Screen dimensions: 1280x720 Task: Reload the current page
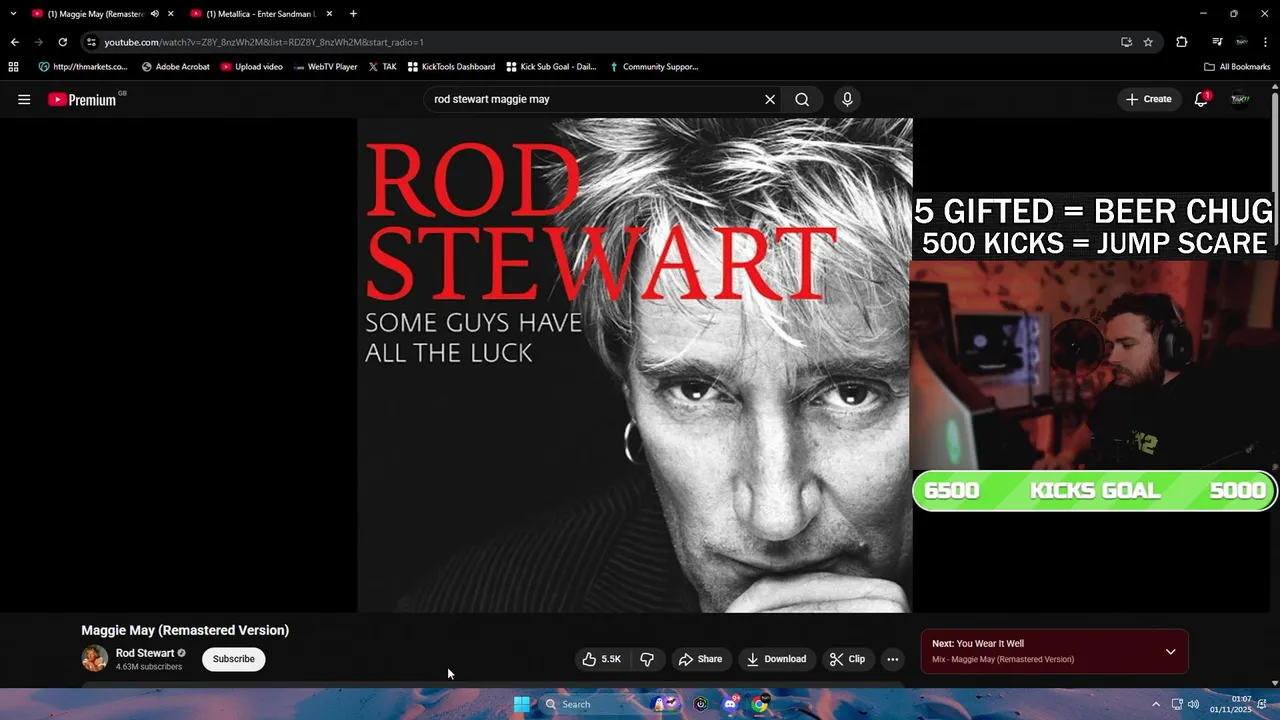[x=62, y=42]
